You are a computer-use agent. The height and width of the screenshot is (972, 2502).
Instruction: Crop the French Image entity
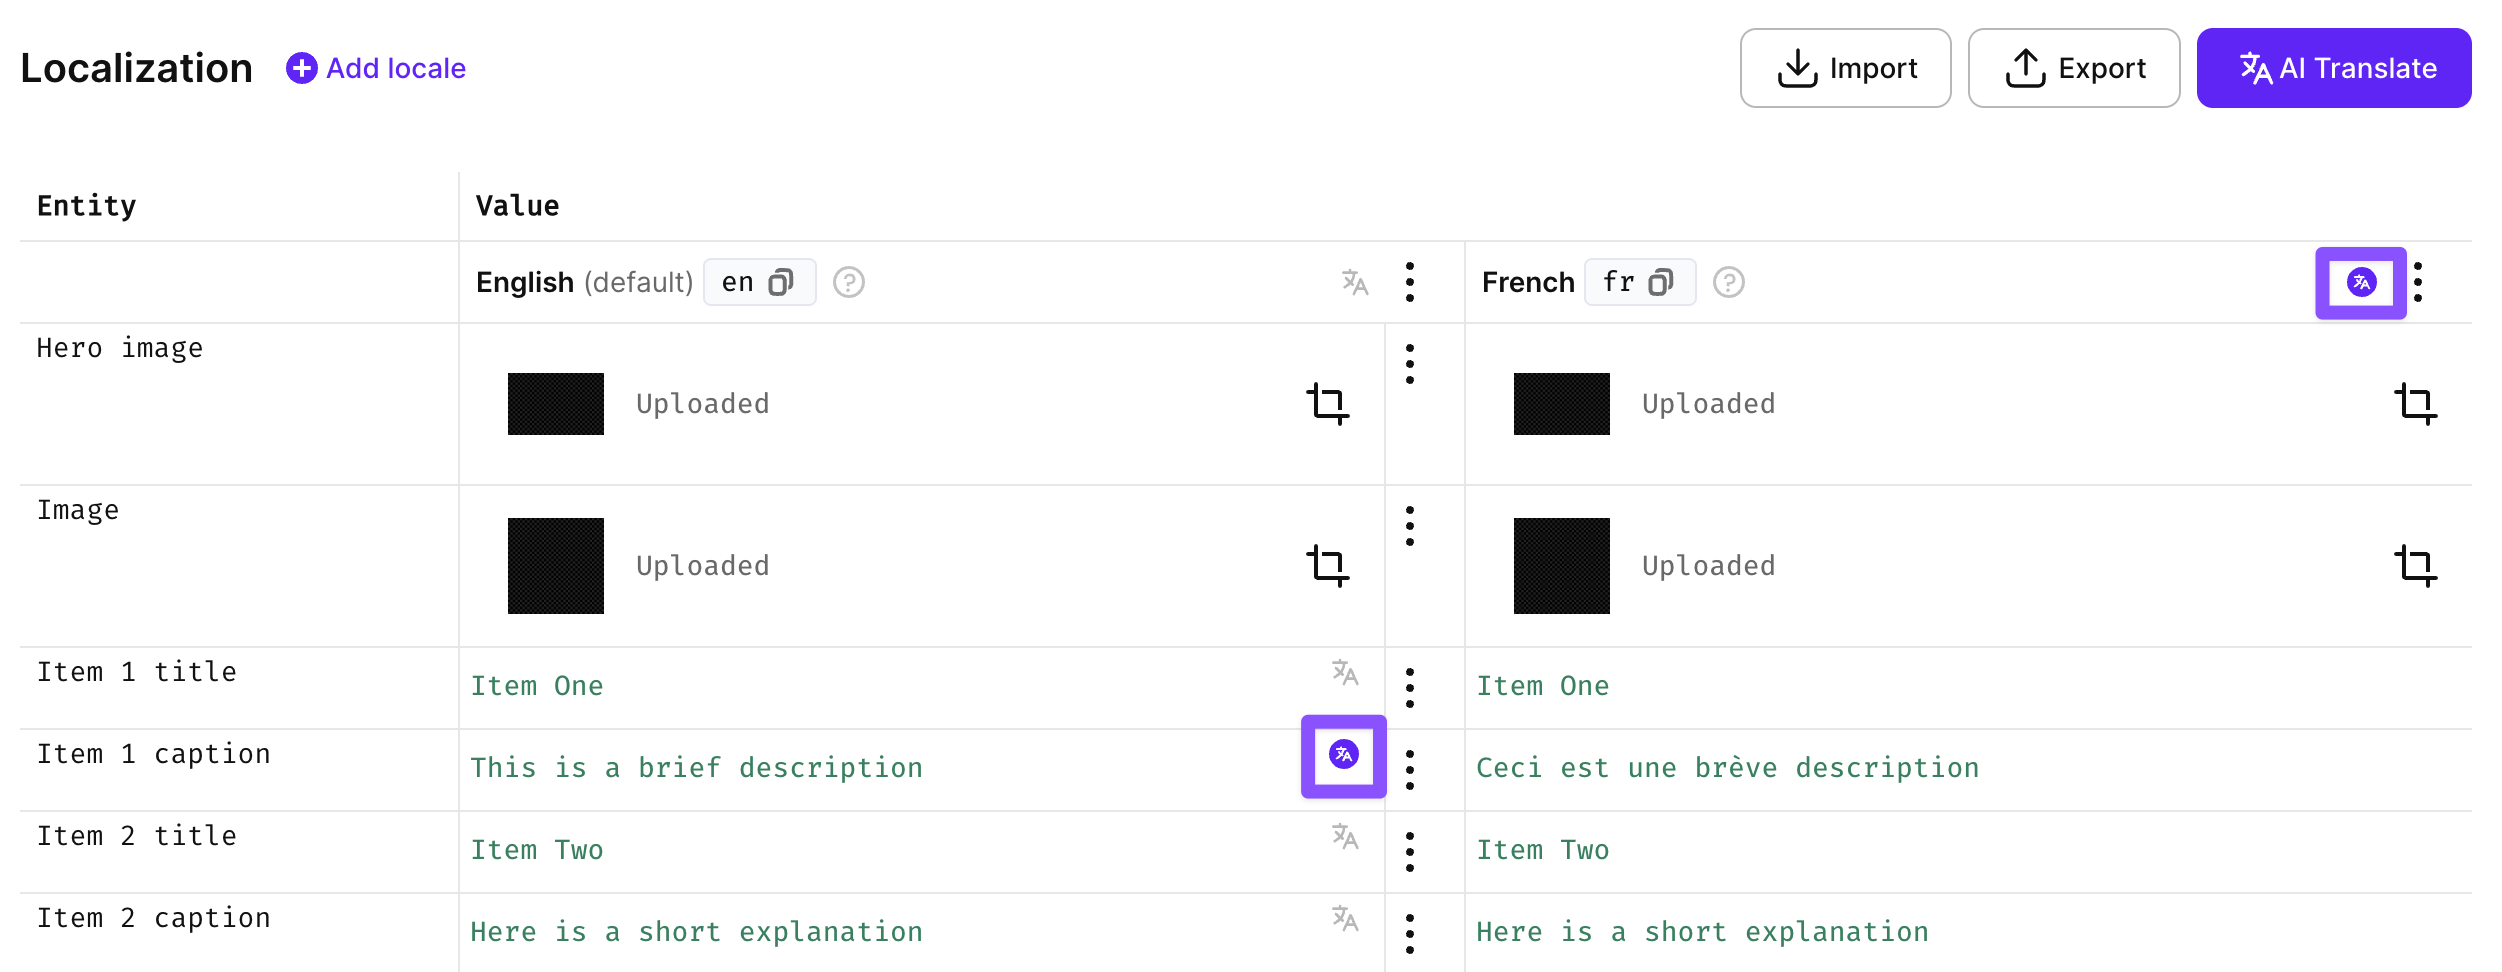(x=2416, y=565)
